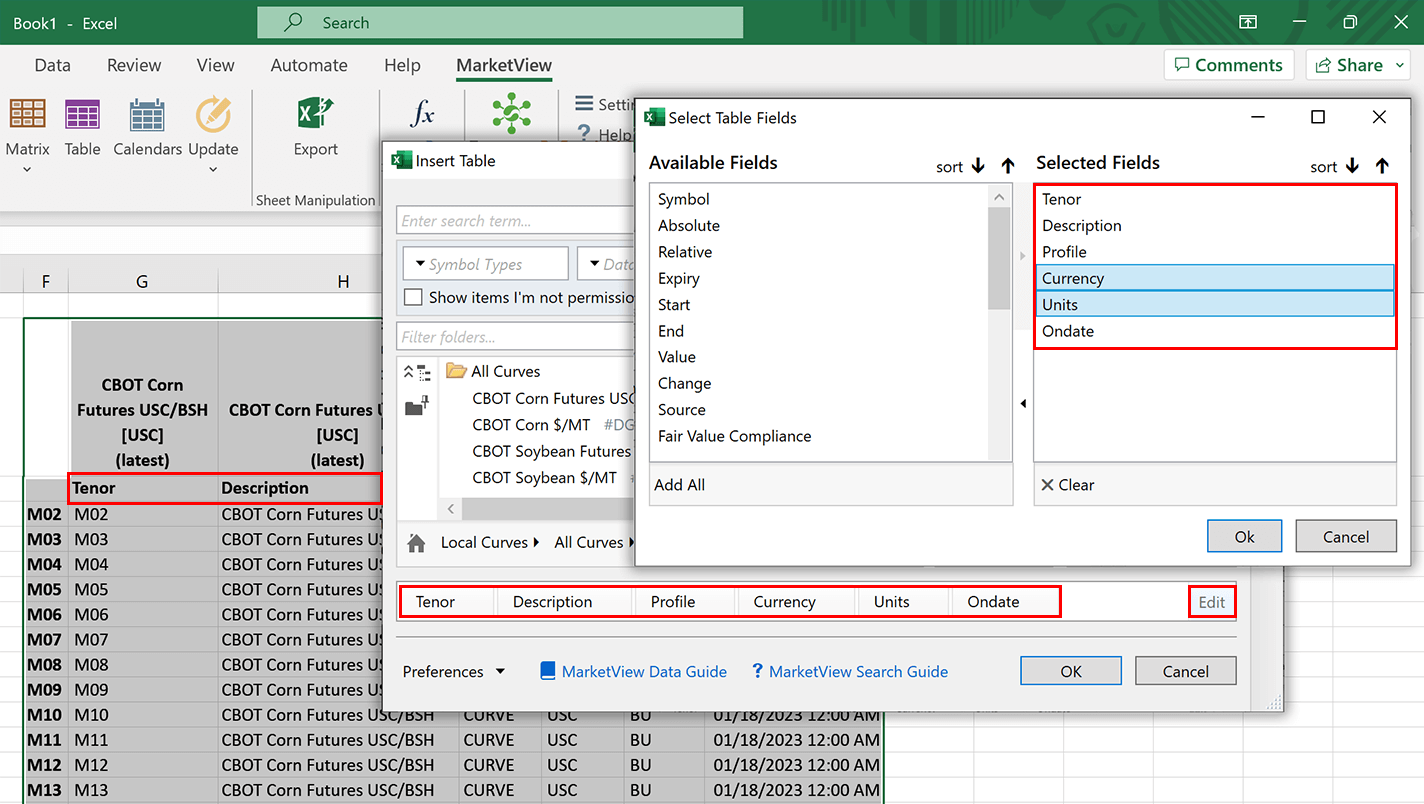Select Ondate in Selected Fields list
1424x804 pixels.
pyautogui.click(x=1215, y=331)
